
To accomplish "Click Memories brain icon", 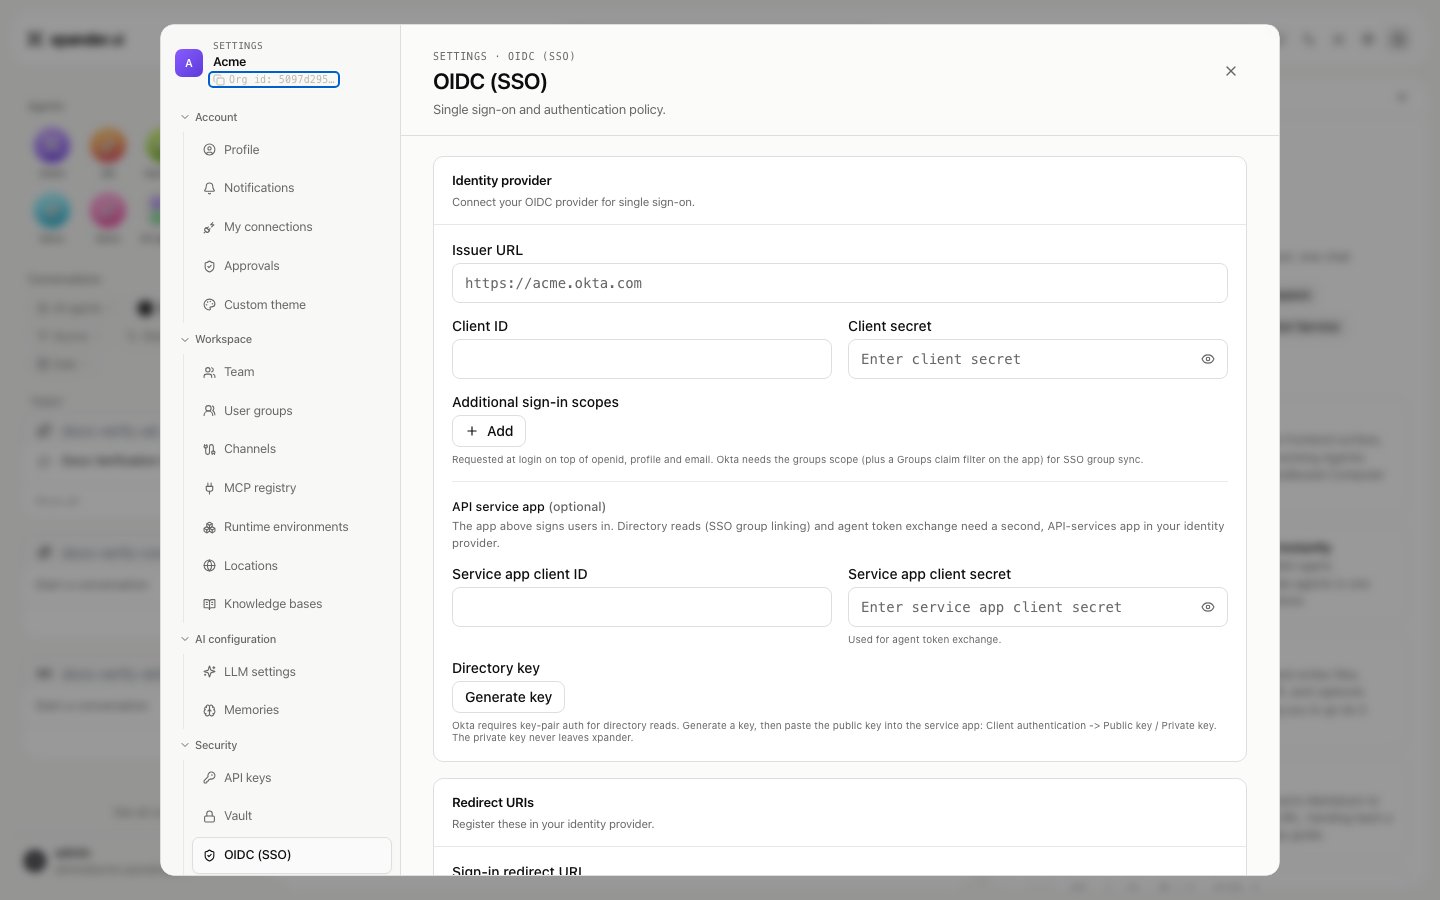I will pos(209,710).
